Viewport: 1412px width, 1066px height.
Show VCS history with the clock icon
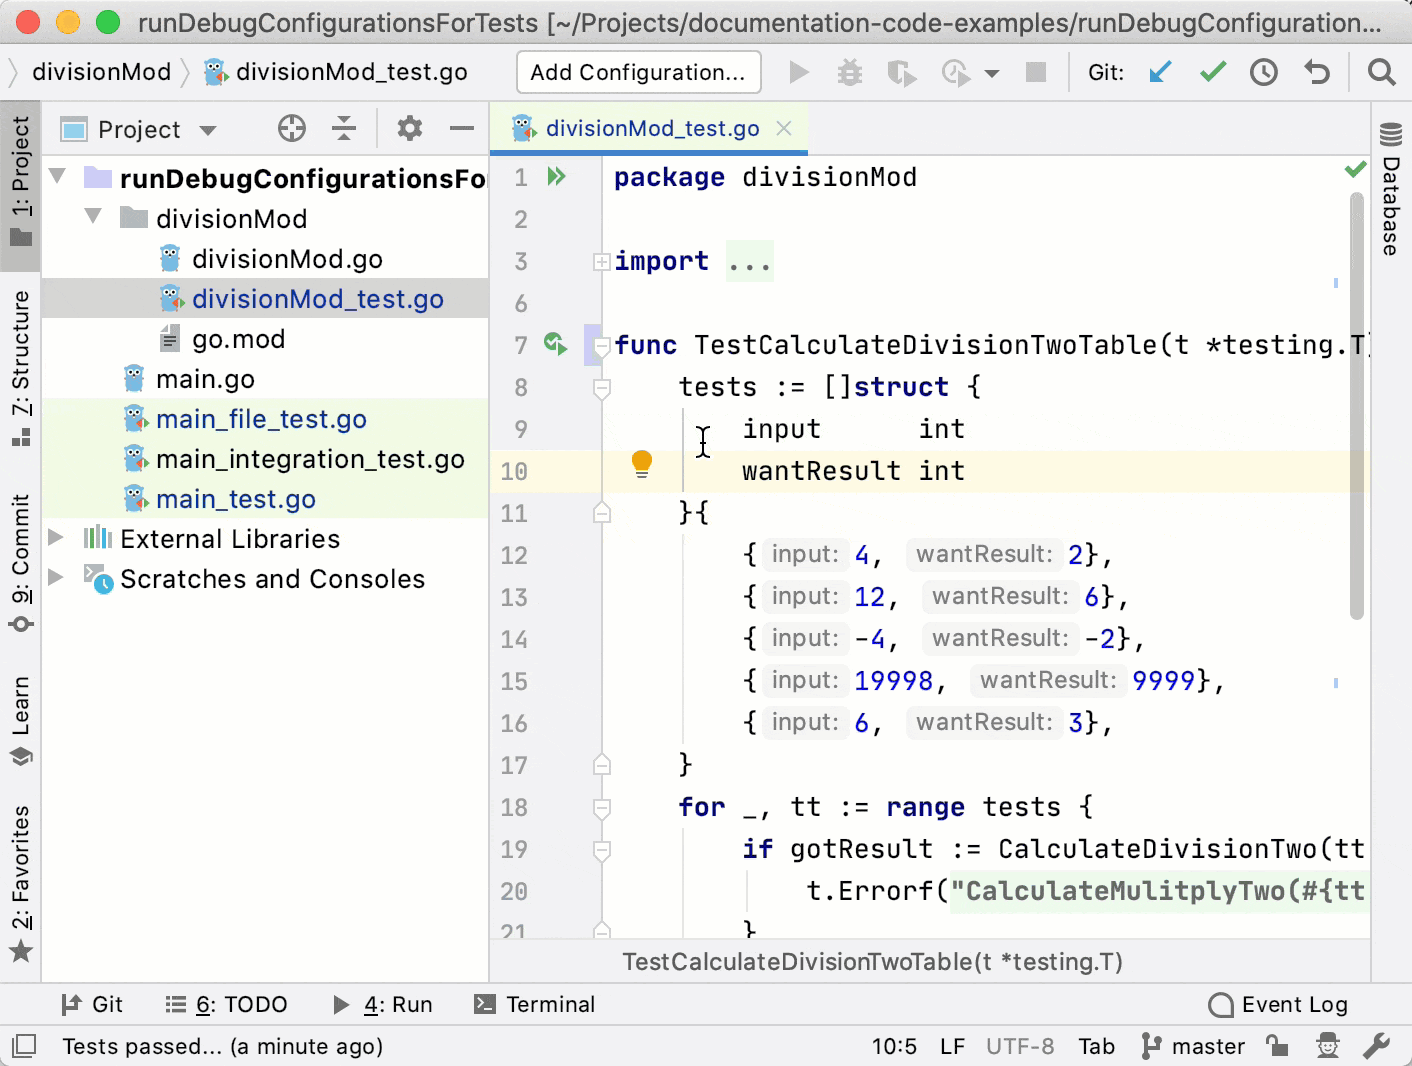[x=1263, y=72]
